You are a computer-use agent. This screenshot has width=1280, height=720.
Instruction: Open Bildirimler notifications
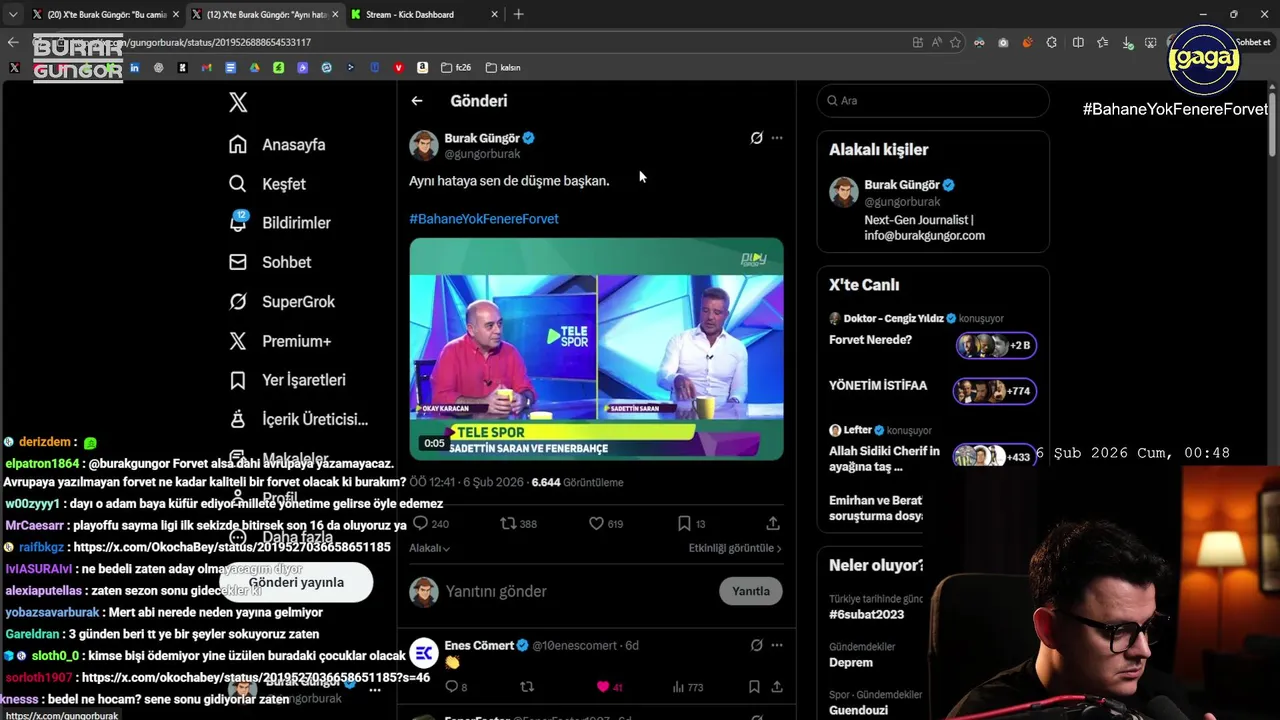click(x=279, y=223)
